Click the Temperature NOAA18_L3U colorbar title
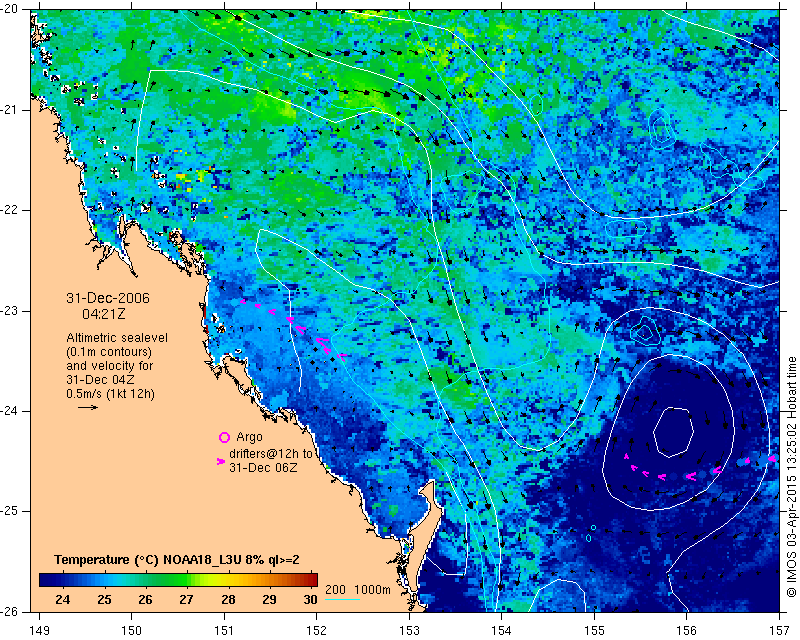This screenshot has height=640, width=800. pyautogui.click(x=177, y=560)
